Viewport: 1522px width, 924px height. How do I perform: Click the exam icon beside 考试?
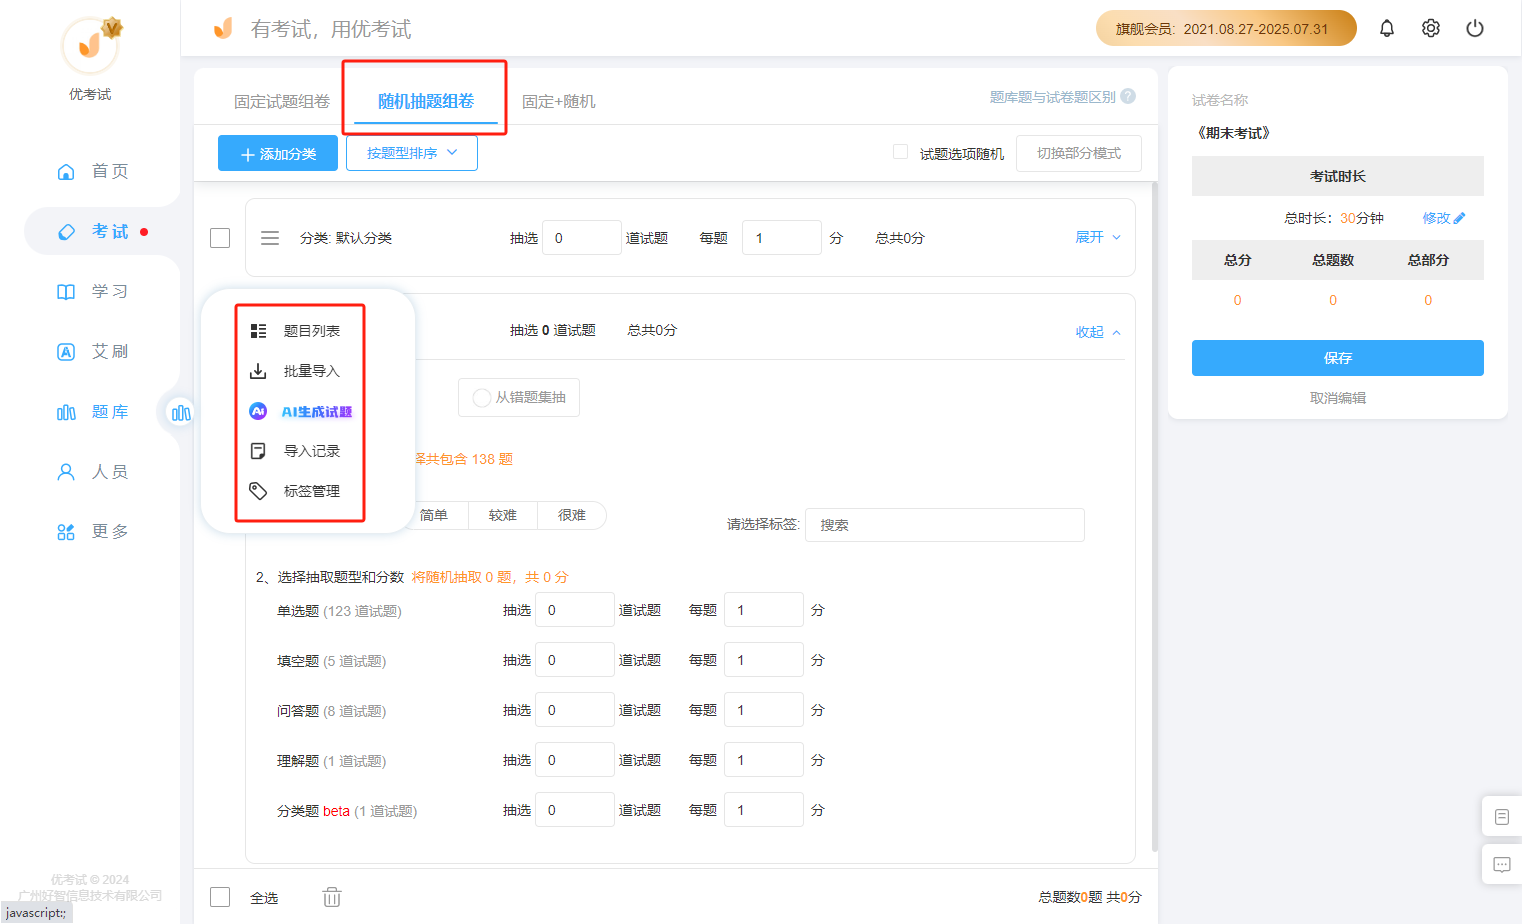coord(66,232)
